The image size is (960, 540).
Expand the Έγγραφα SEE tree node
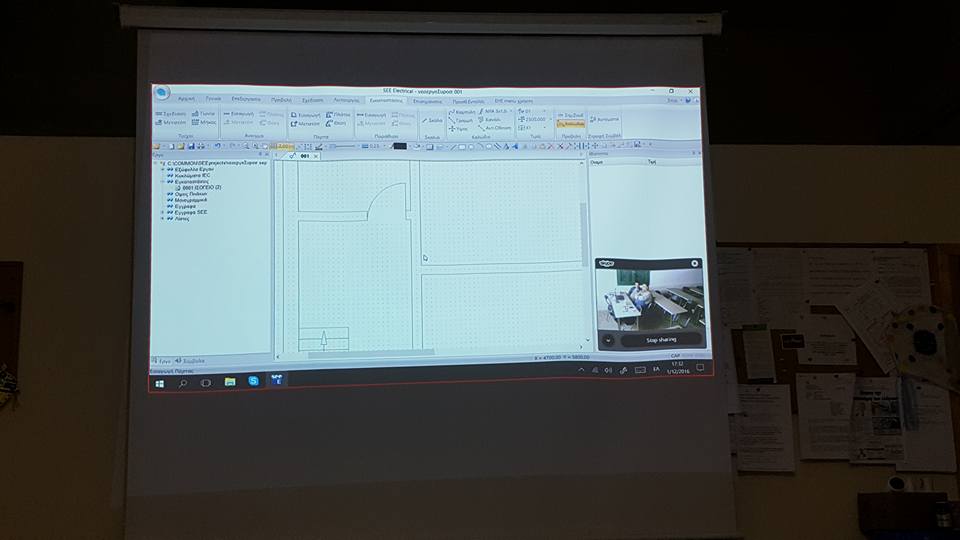tap(162, 212)
